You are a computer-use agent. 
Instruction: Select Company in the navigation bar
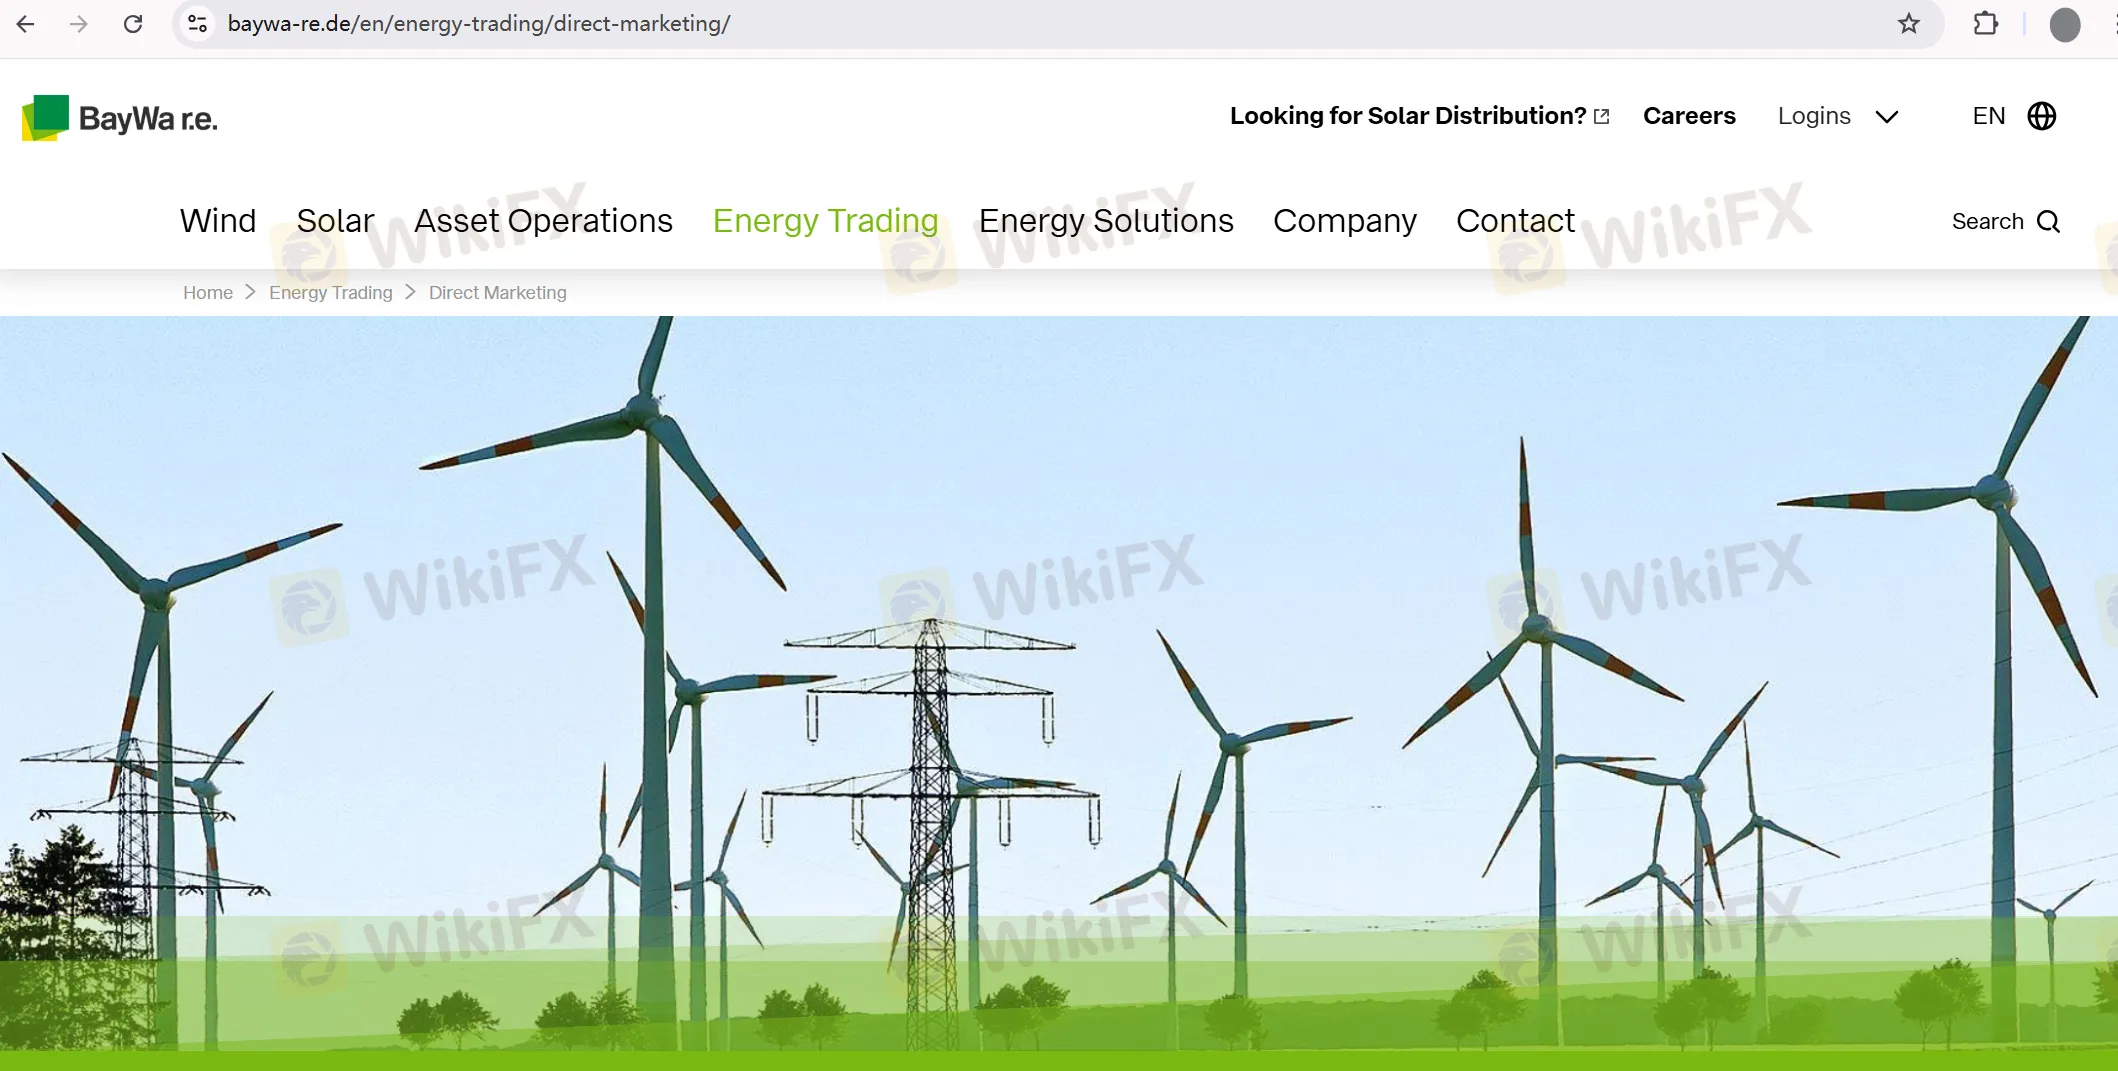click(x=1345, y=221)
